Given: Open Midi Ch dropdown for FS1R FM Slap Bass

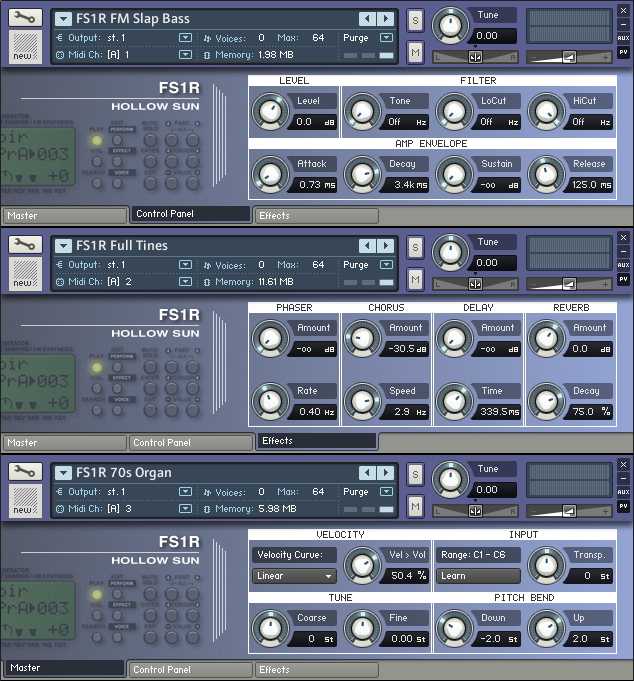Looking at the screenshot, I should click(x=185, y=54).
